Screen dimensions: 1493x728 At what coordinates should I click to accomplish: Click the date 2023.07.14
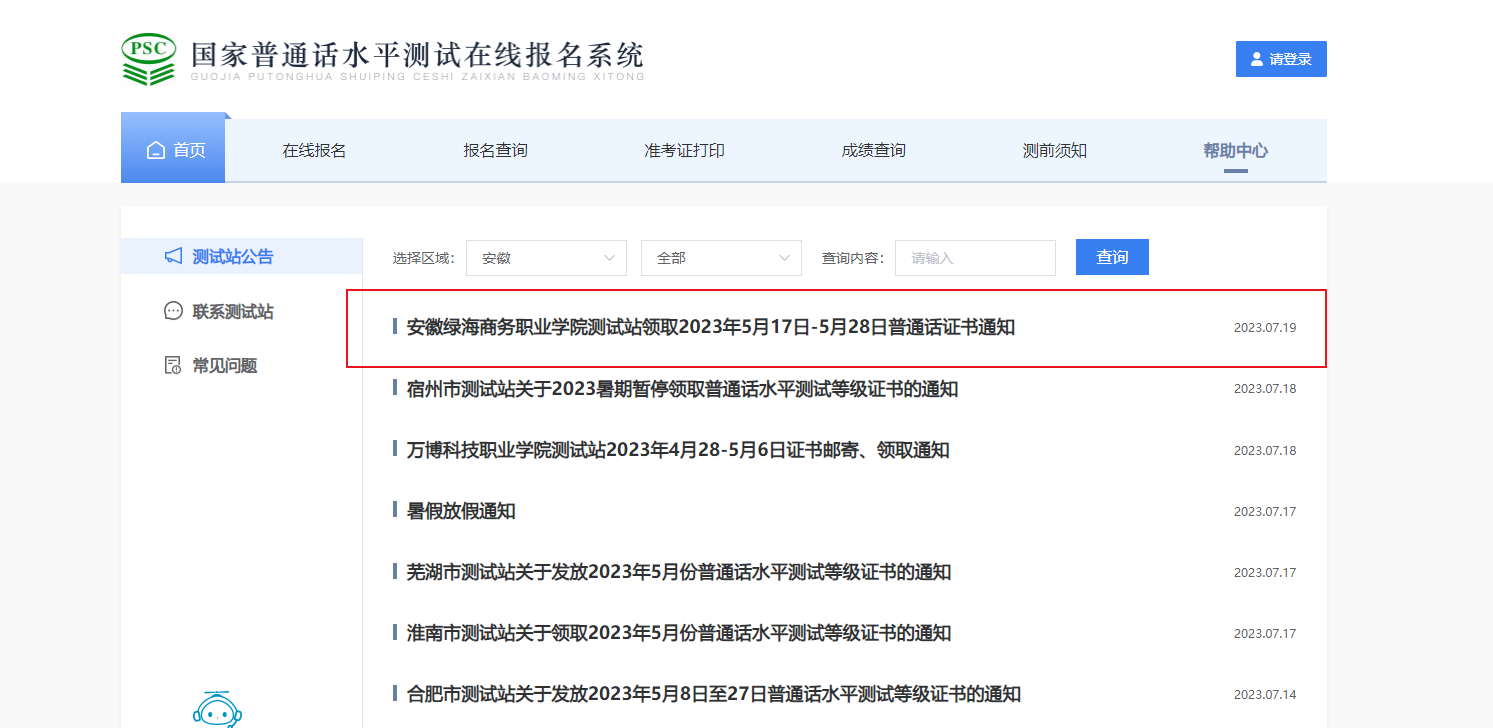click(x=1265, y=694)
